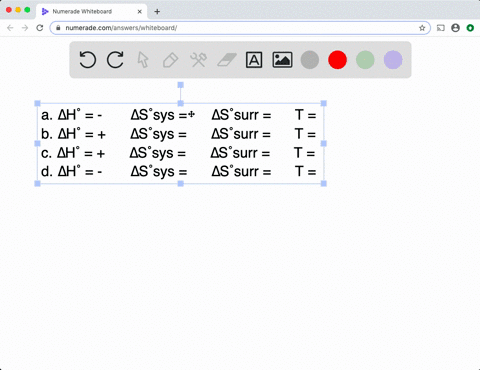
Task: Click 'ΔH° = -' in row d
Action: 80,172
